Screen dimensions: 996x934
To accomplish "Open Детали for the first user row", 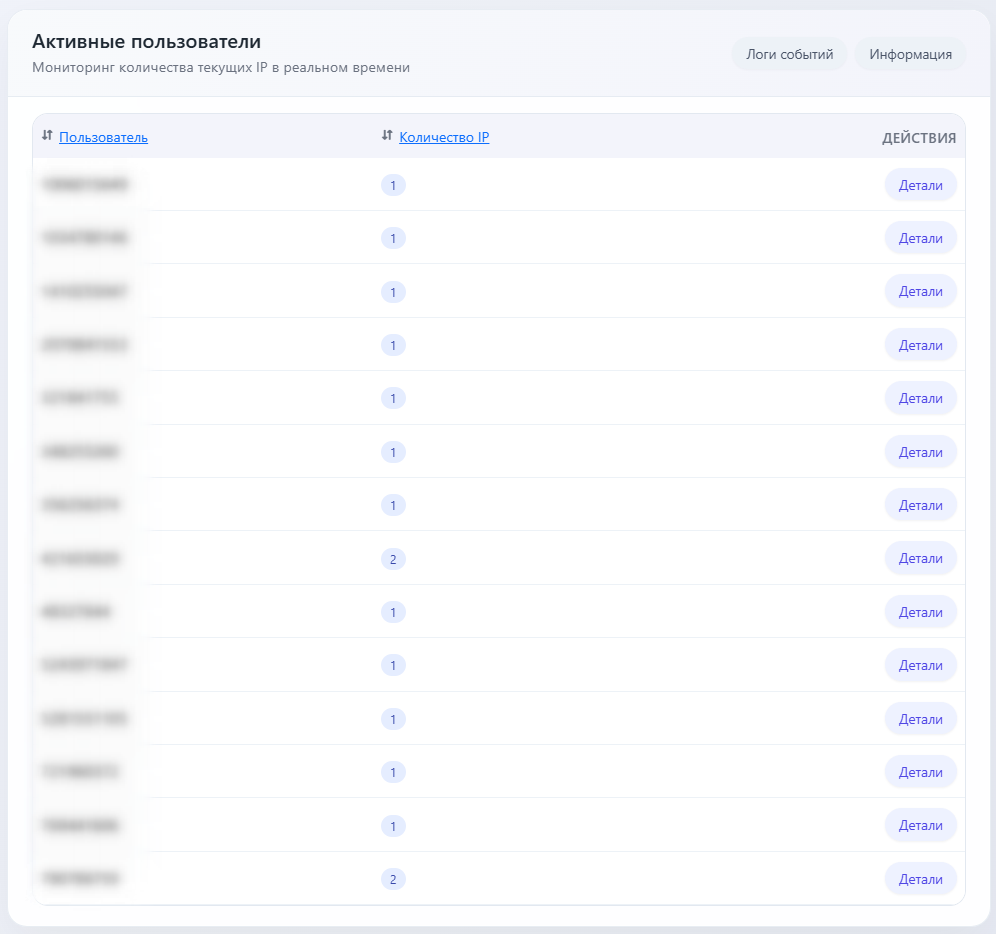I will pyautogui.click(x=920, y=185).
